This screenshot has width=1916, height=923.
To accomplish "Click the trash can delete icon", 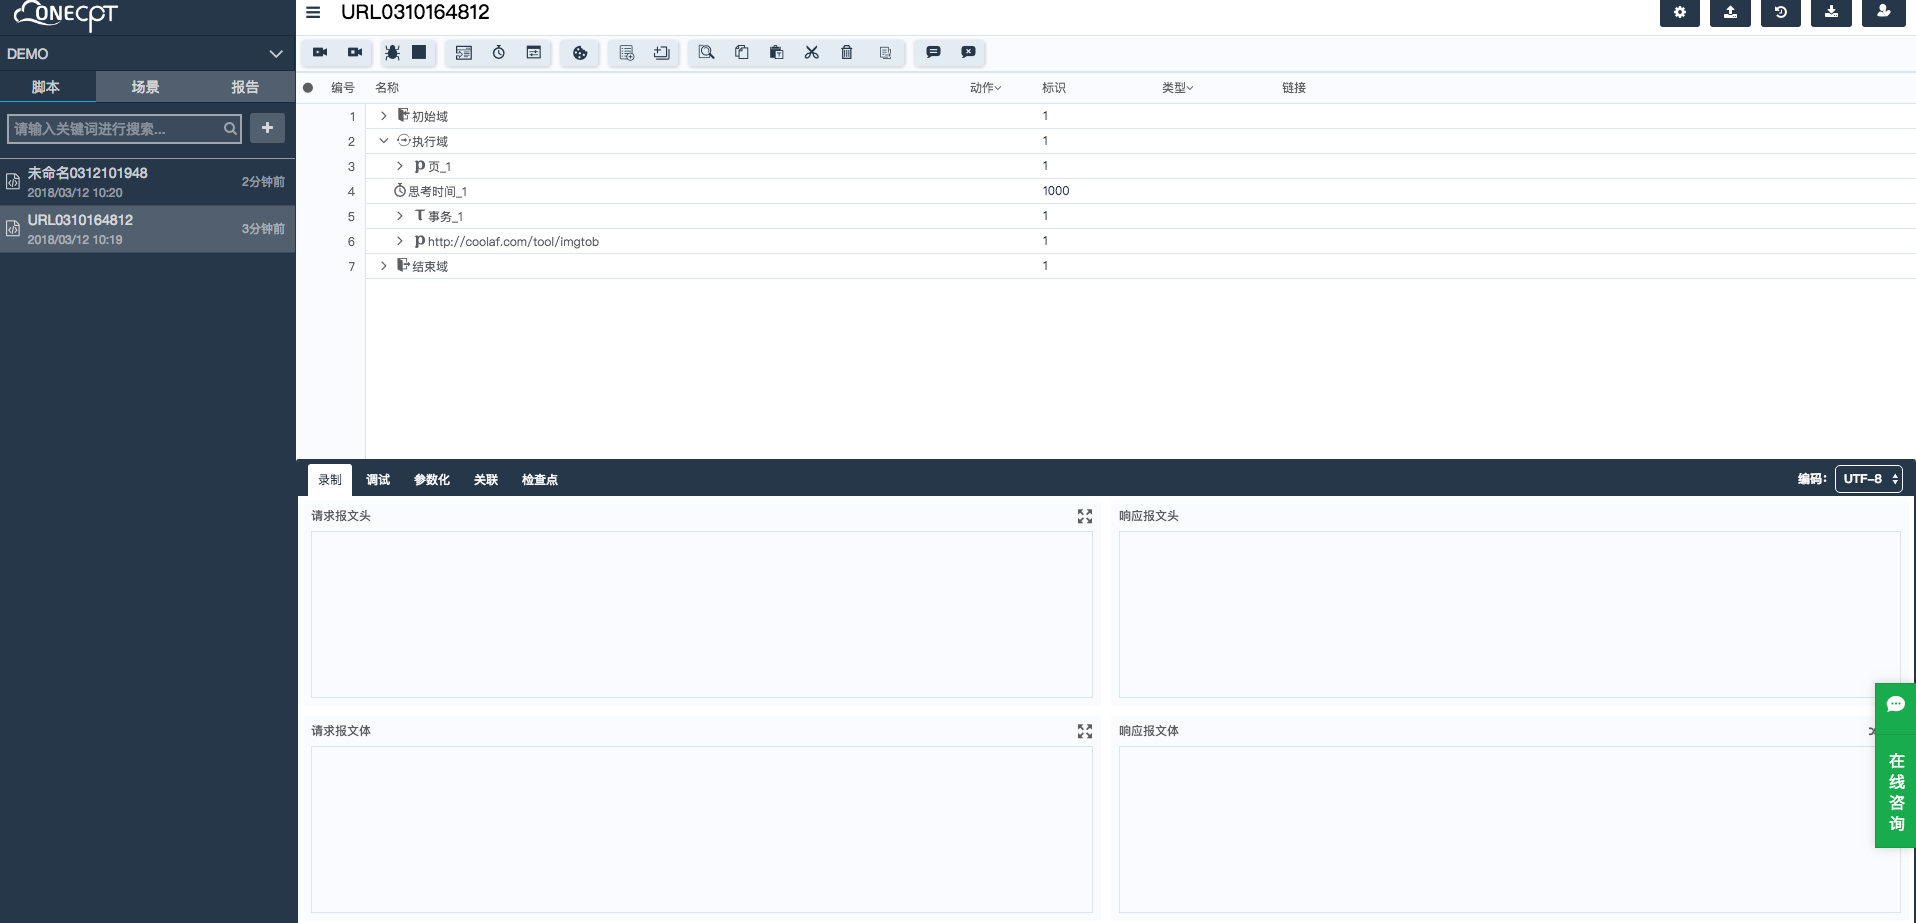I will 847,53.
